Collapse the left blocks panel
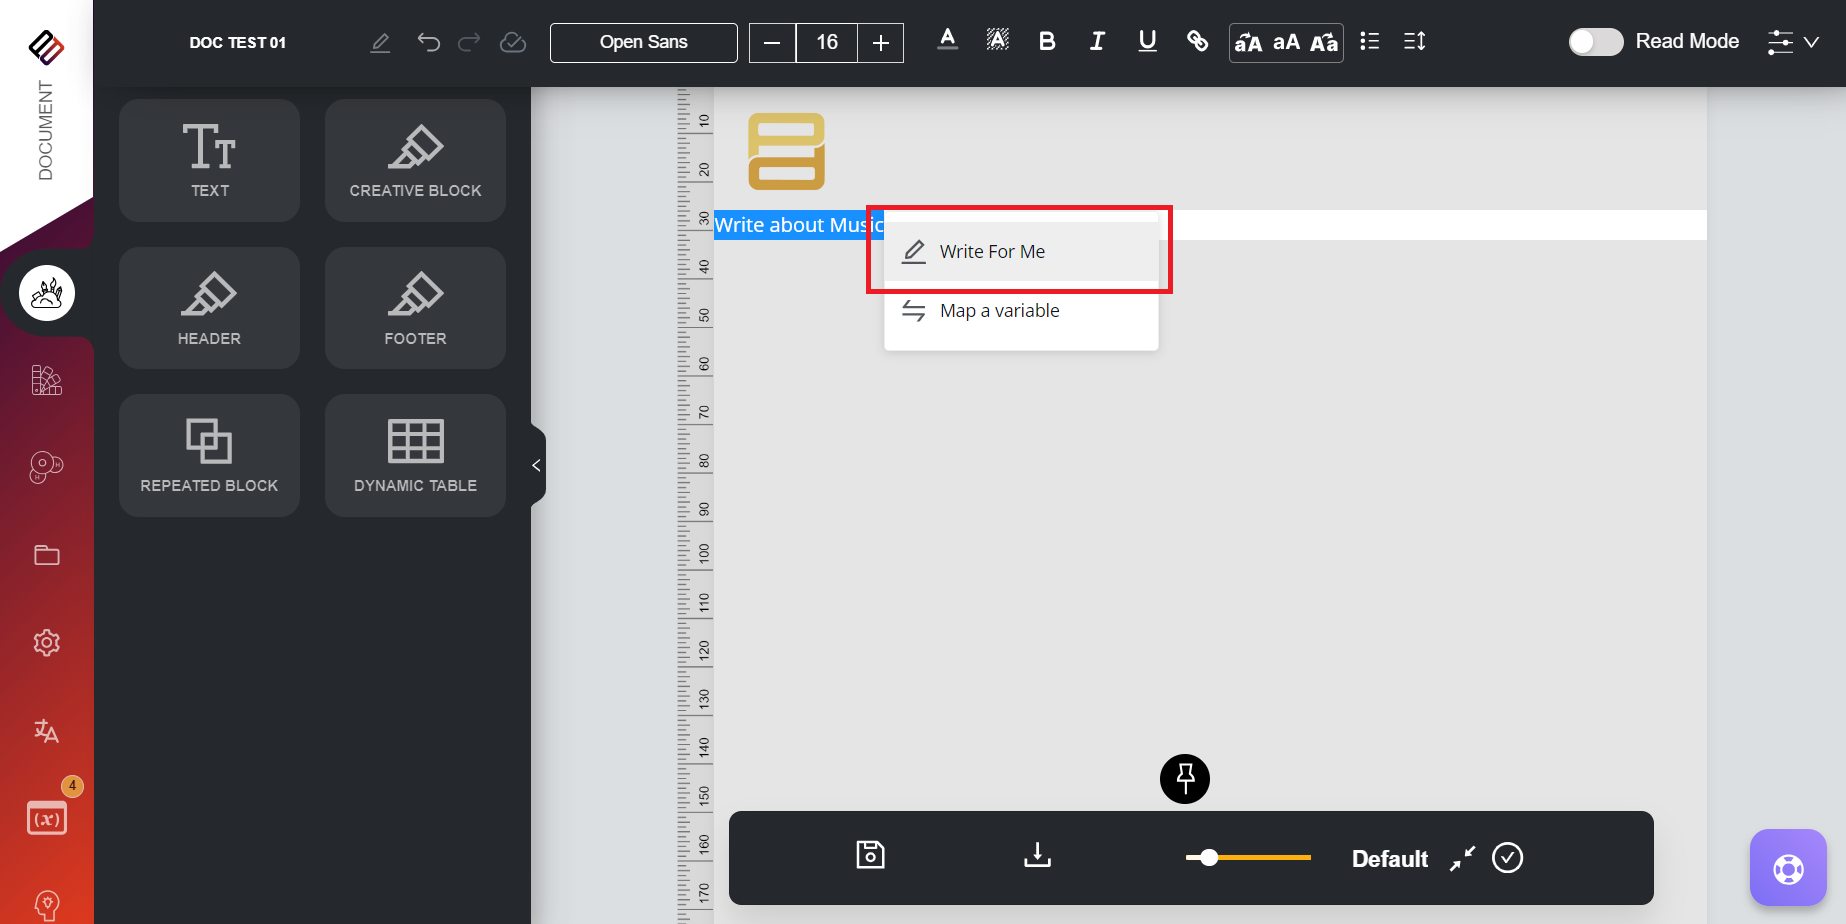Screen dimensions: 1846x924 tap(537, 465)
